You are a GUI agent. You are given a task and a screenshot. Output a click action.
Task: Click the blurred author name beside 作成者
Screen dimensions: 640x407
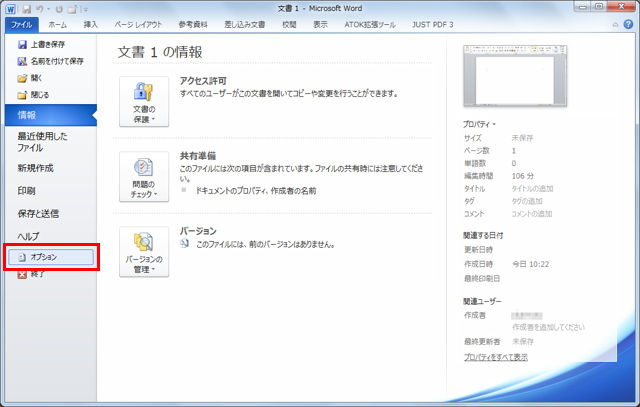[527, 316]
